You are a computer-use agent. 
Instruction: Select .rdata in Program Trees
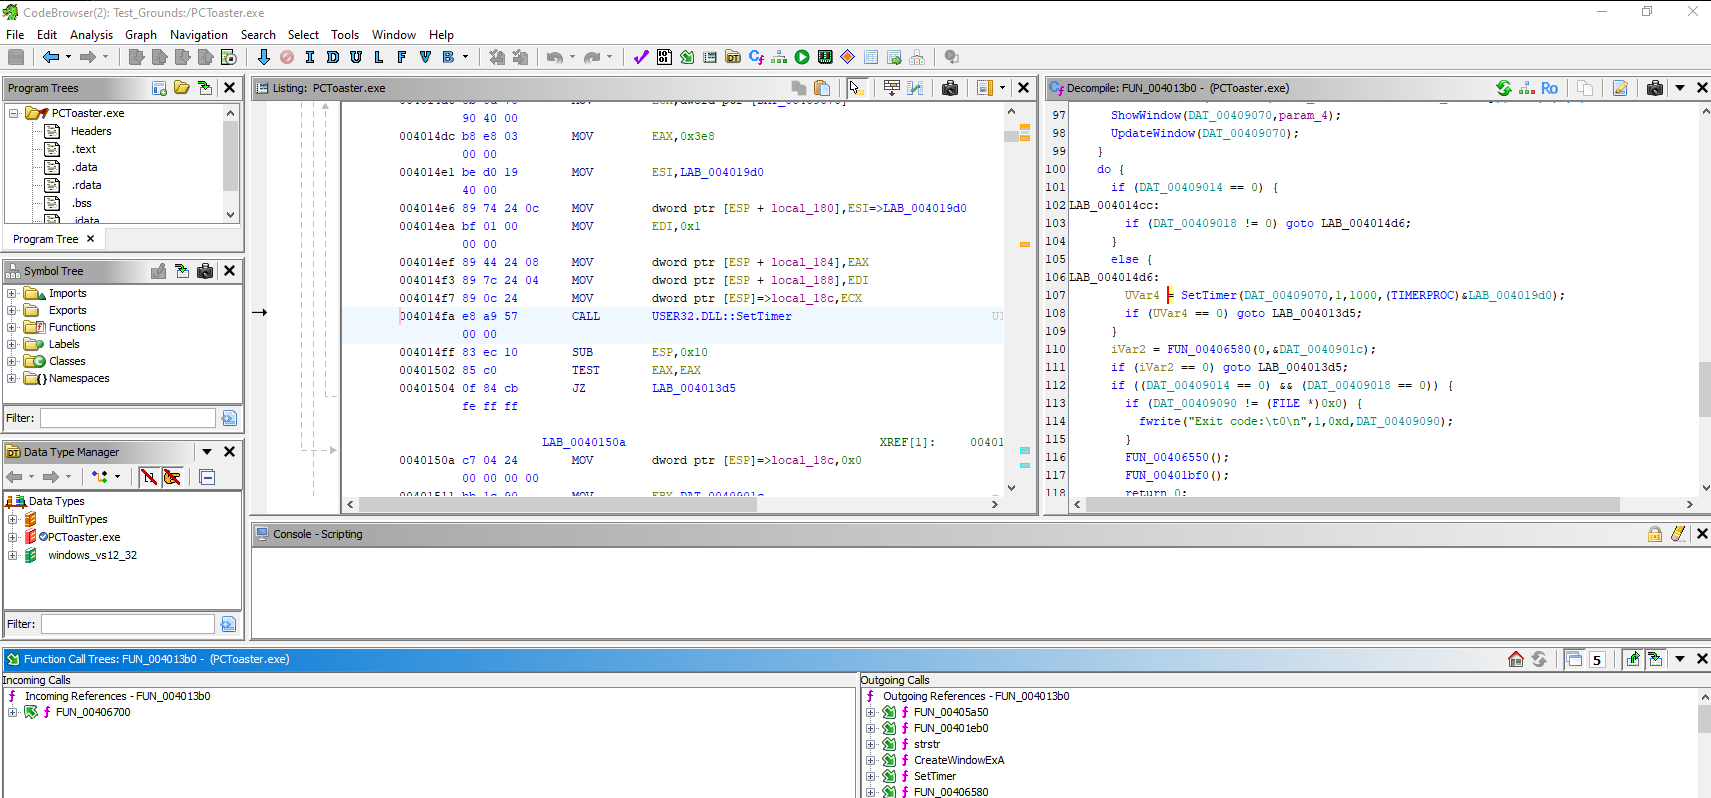pos(86,185)
